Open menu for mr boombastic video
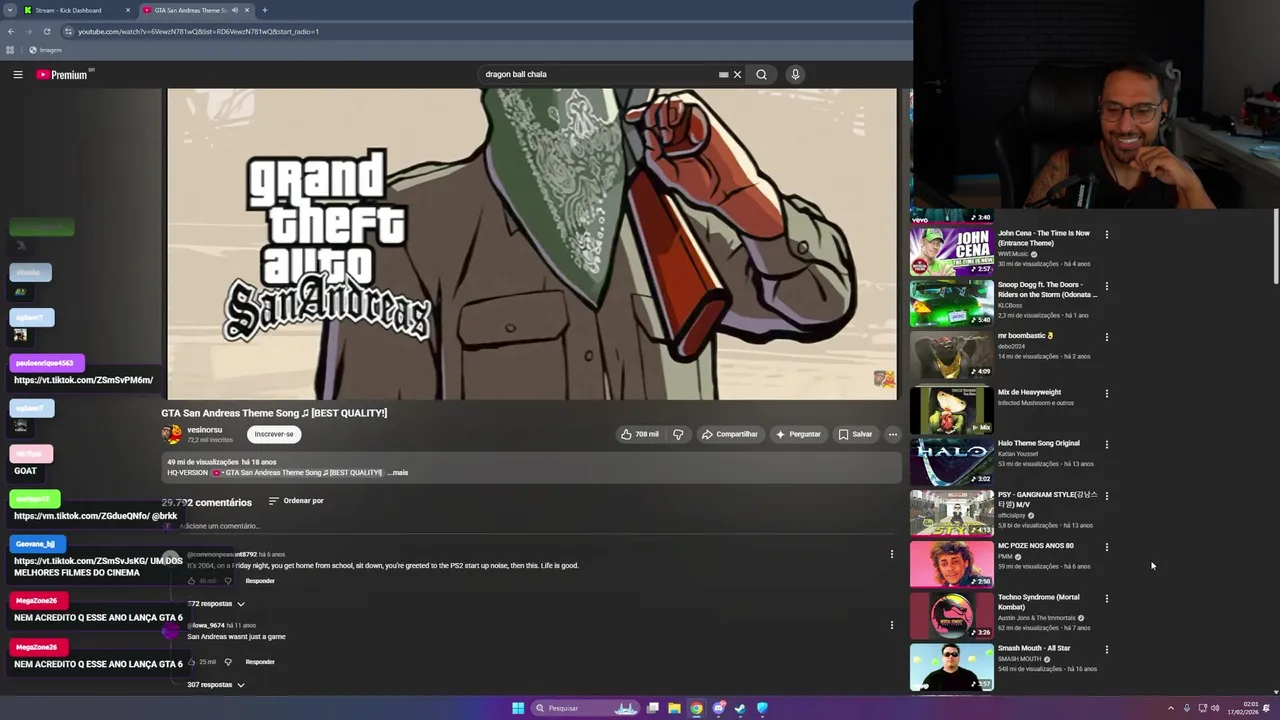The image size is (1280, 720). coord(1106,337)
